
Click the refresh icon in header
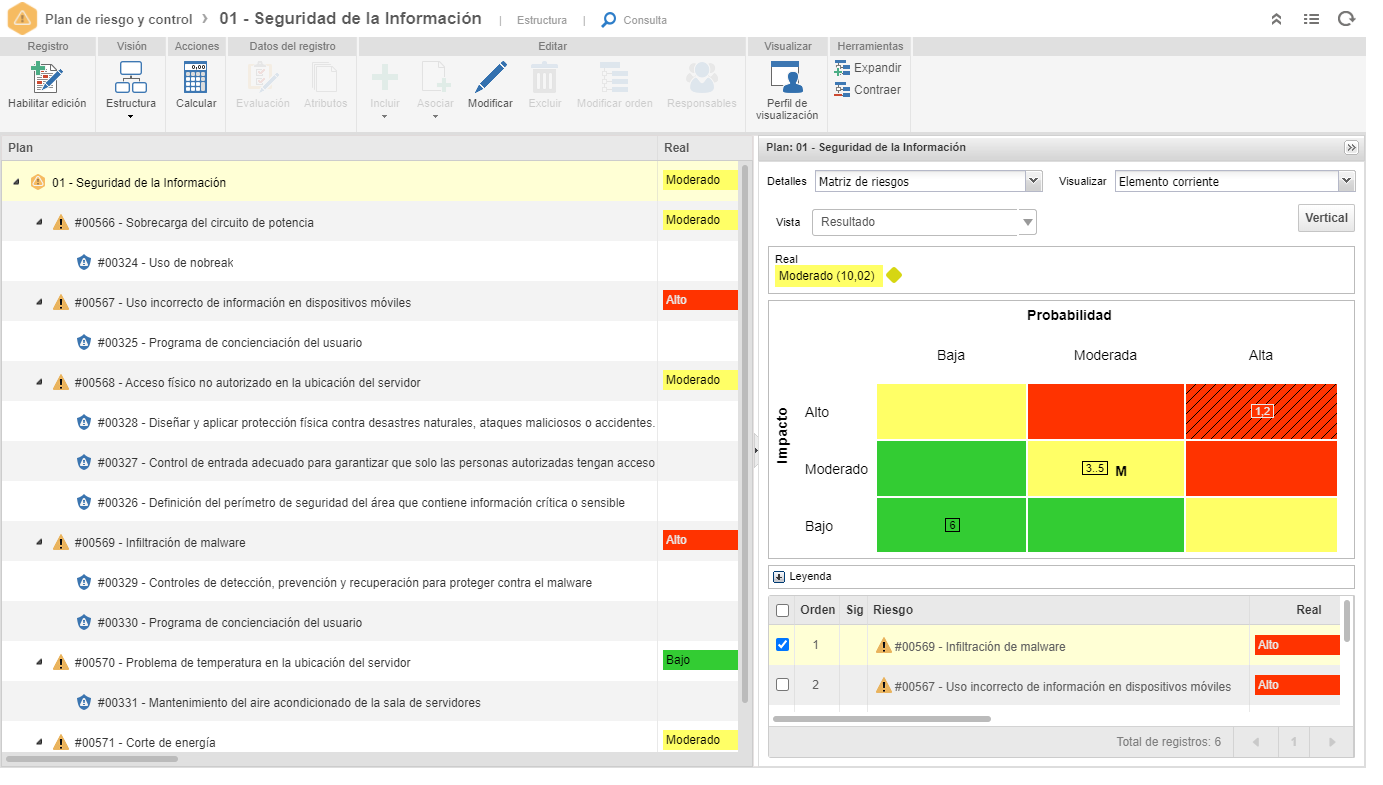tap(1346, 19)
